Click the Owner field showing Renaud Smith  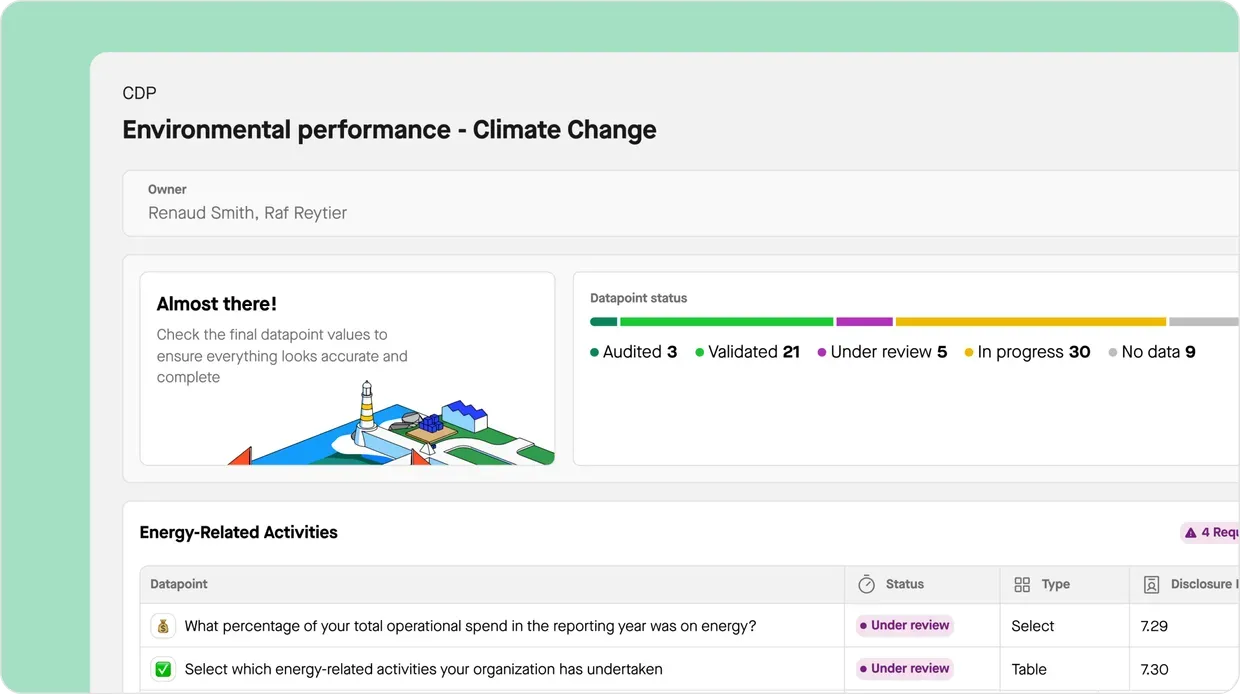coord(247,212)
